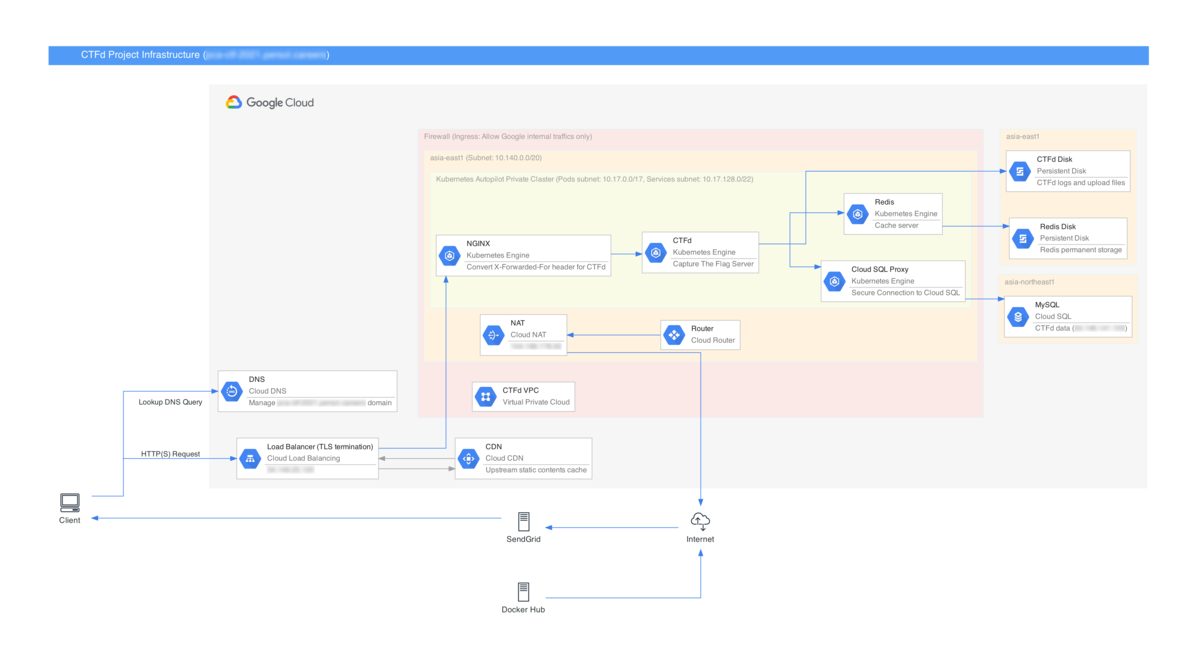The height and width of the screenshot is (664, 1200).
Task: Click 'Convert X-Forwarded-For header for CTFd' text
Action: 536,267
